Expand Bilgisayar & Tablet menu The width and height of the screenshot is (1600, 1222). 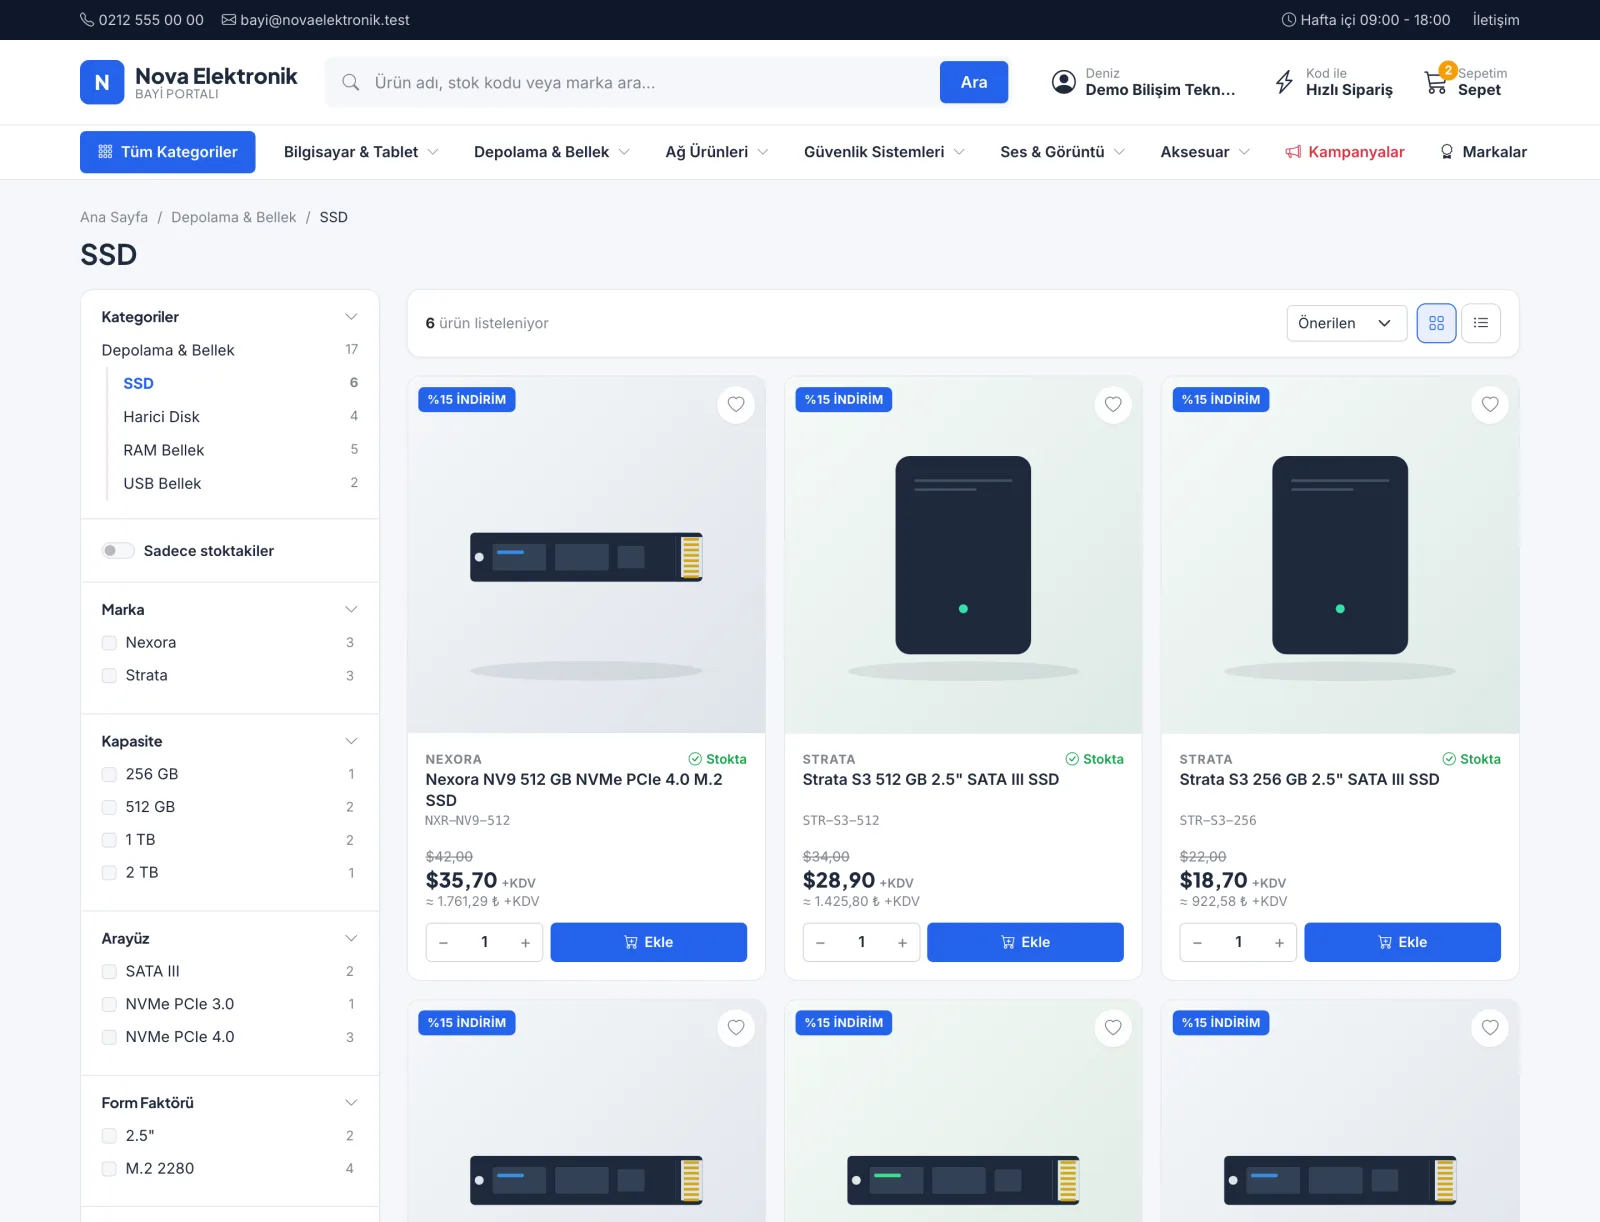[x=361, y=152]
